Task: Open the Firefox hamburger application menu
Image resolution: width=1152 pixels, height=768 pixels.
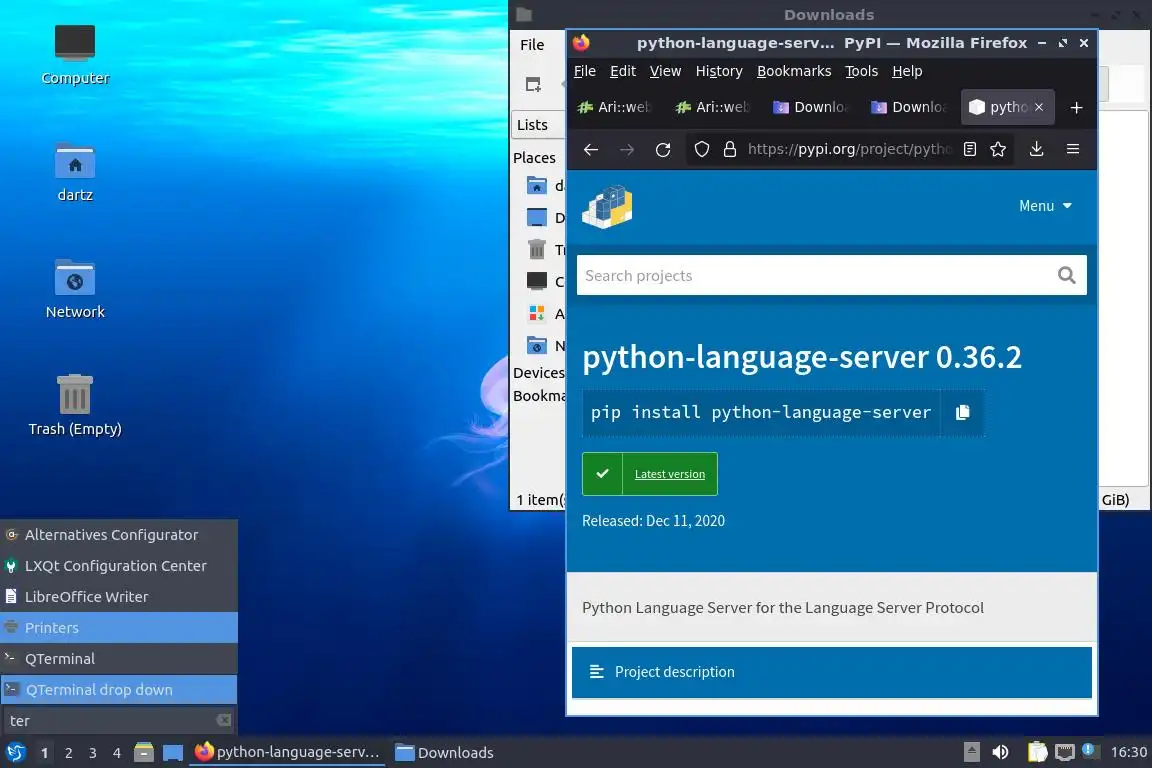Action: click(1073, 149)
